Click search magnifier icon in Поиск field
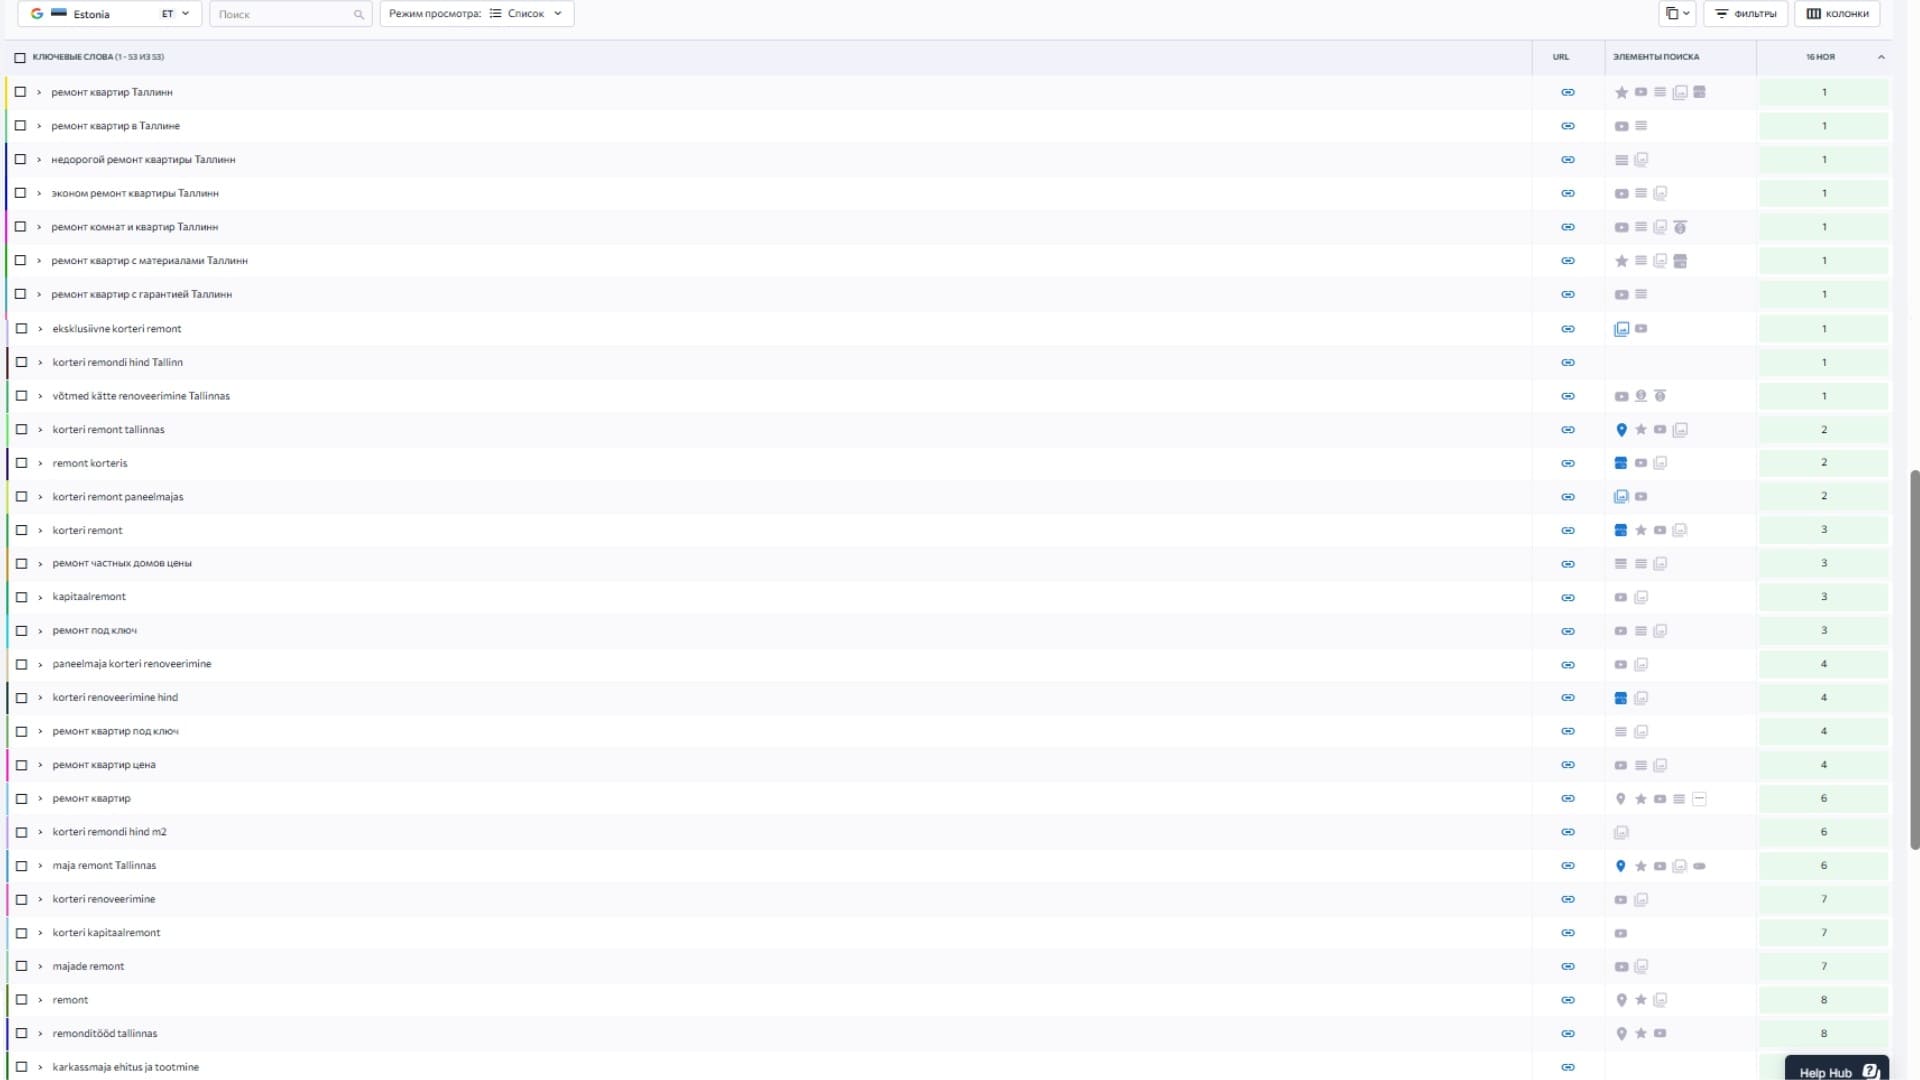Viewport: 1920px width, 1080px height. [359, 15]
